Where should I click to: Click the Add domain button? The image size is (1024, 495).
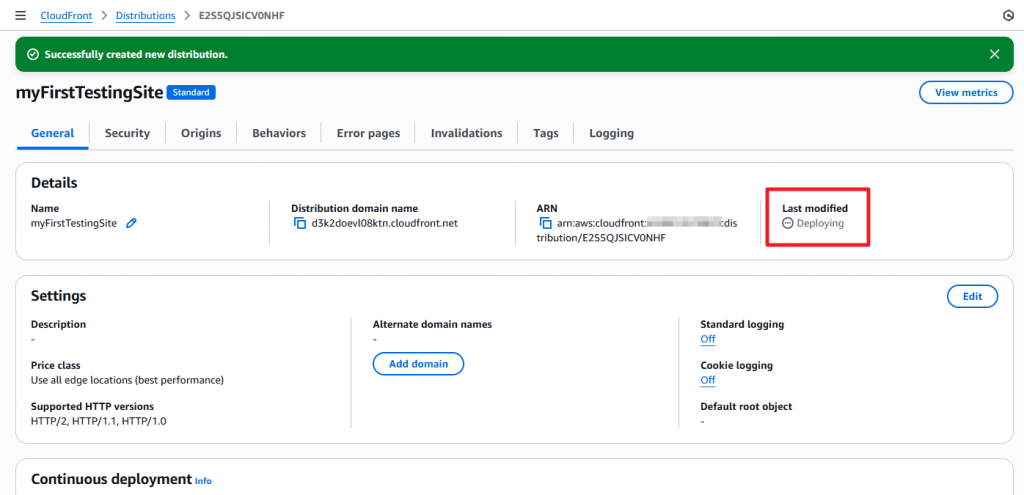[x=418, y=364]
